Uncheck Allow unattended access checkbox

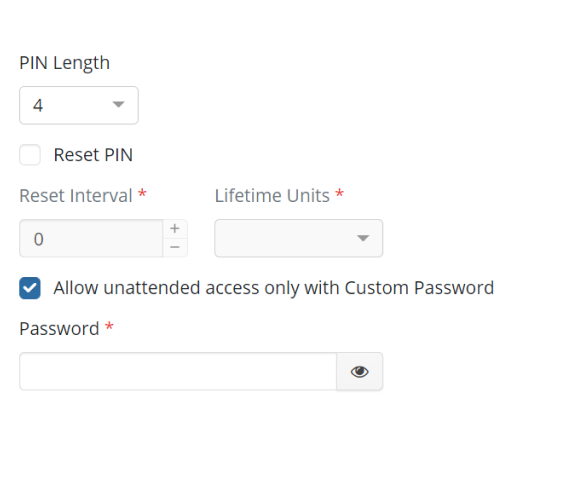coord(30,288)
